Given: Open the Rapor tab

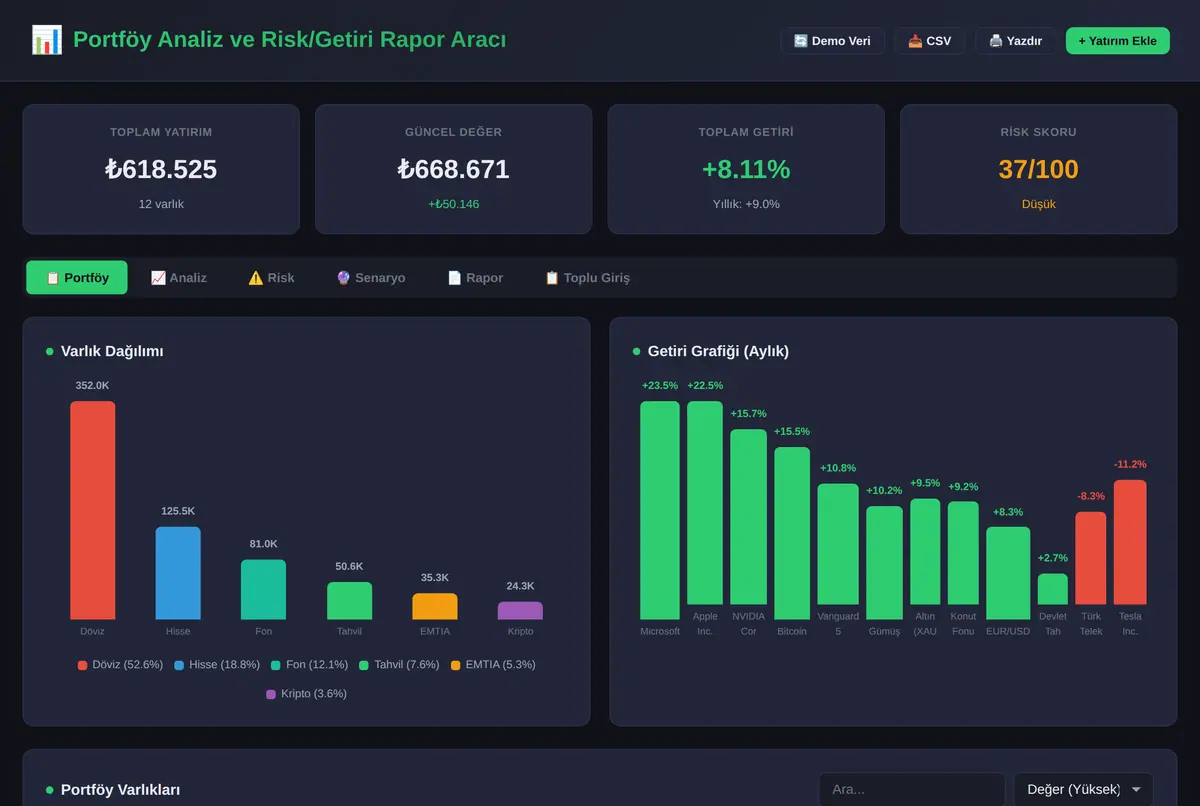Looking at the screenshot, I should click(475, 278).
